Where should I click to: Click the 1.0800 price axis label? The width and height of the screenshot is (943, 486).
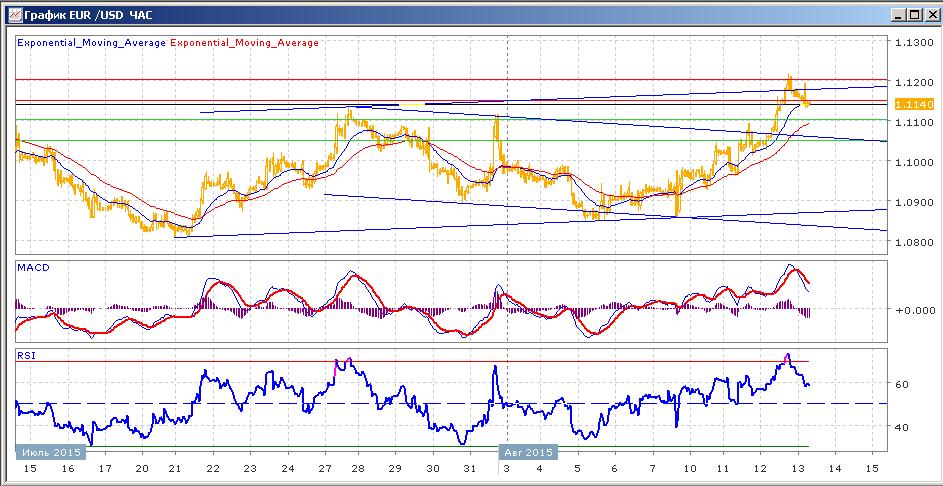click(914, 242)
